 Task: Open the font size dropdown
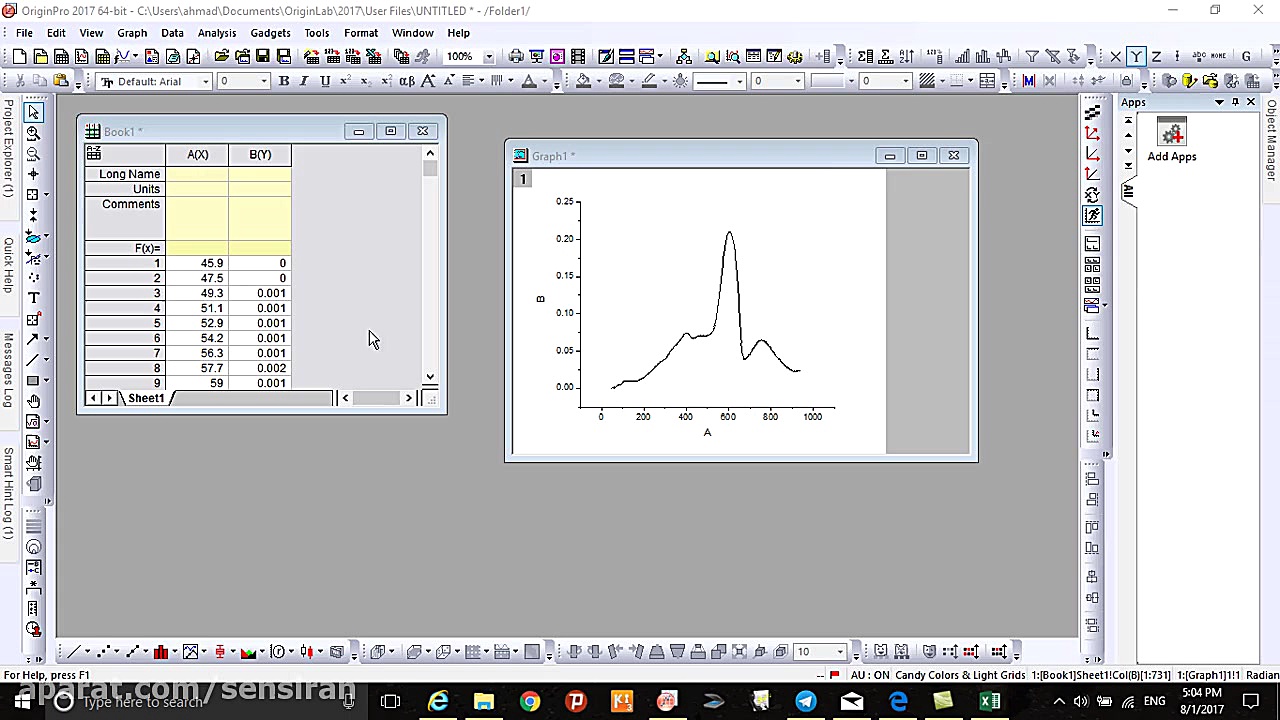[x=264, y=81]
